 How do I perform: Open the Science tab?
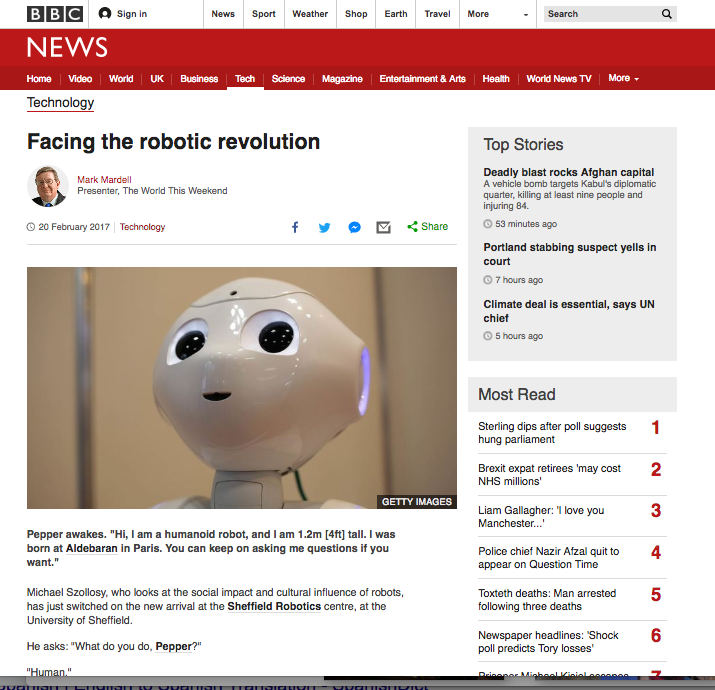[288, 79]
